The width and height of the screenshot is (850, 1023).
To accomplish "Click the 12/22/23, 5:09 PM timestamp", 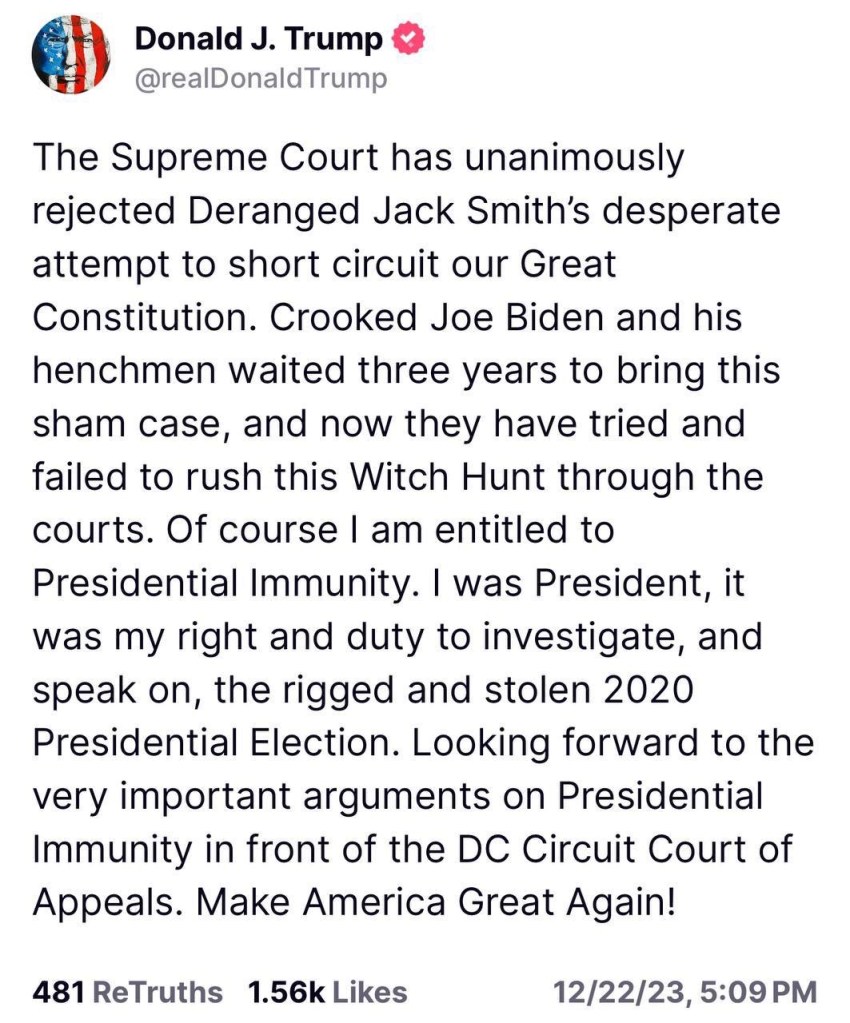I will [685, 991].
